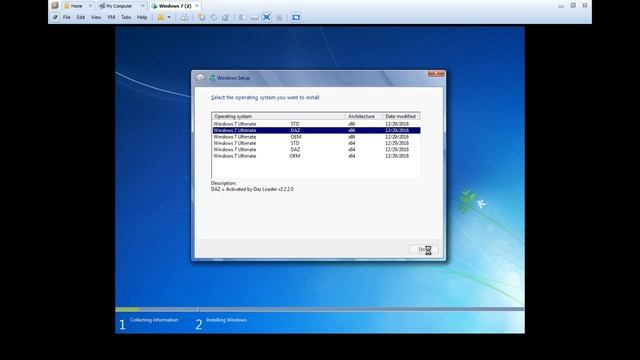Open the VM menu

[x=111, y=17]
